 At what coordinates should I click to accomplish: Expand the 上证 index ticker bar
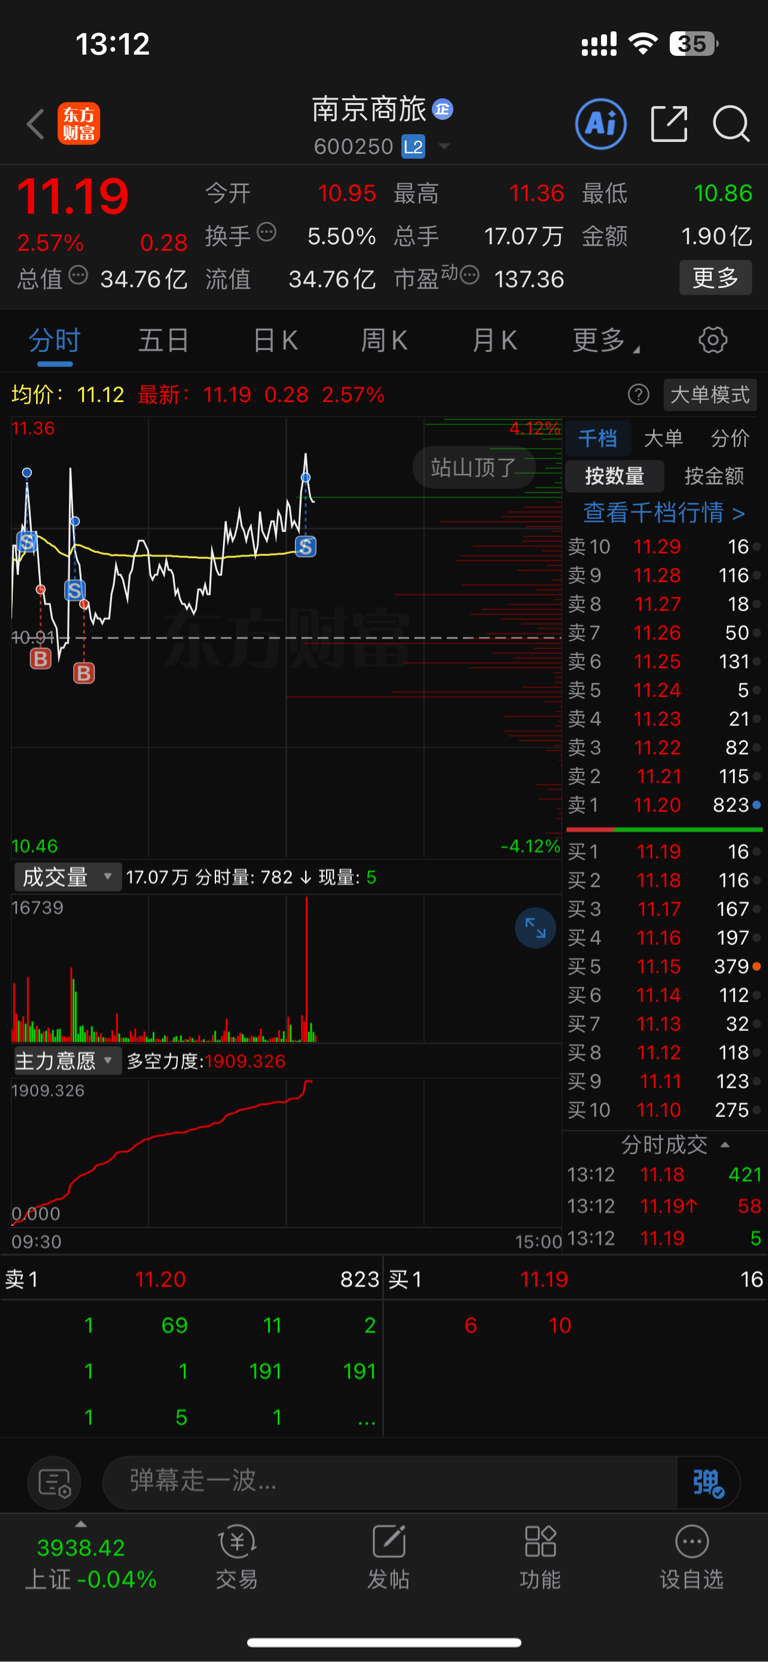click(x=81, y=1524)
